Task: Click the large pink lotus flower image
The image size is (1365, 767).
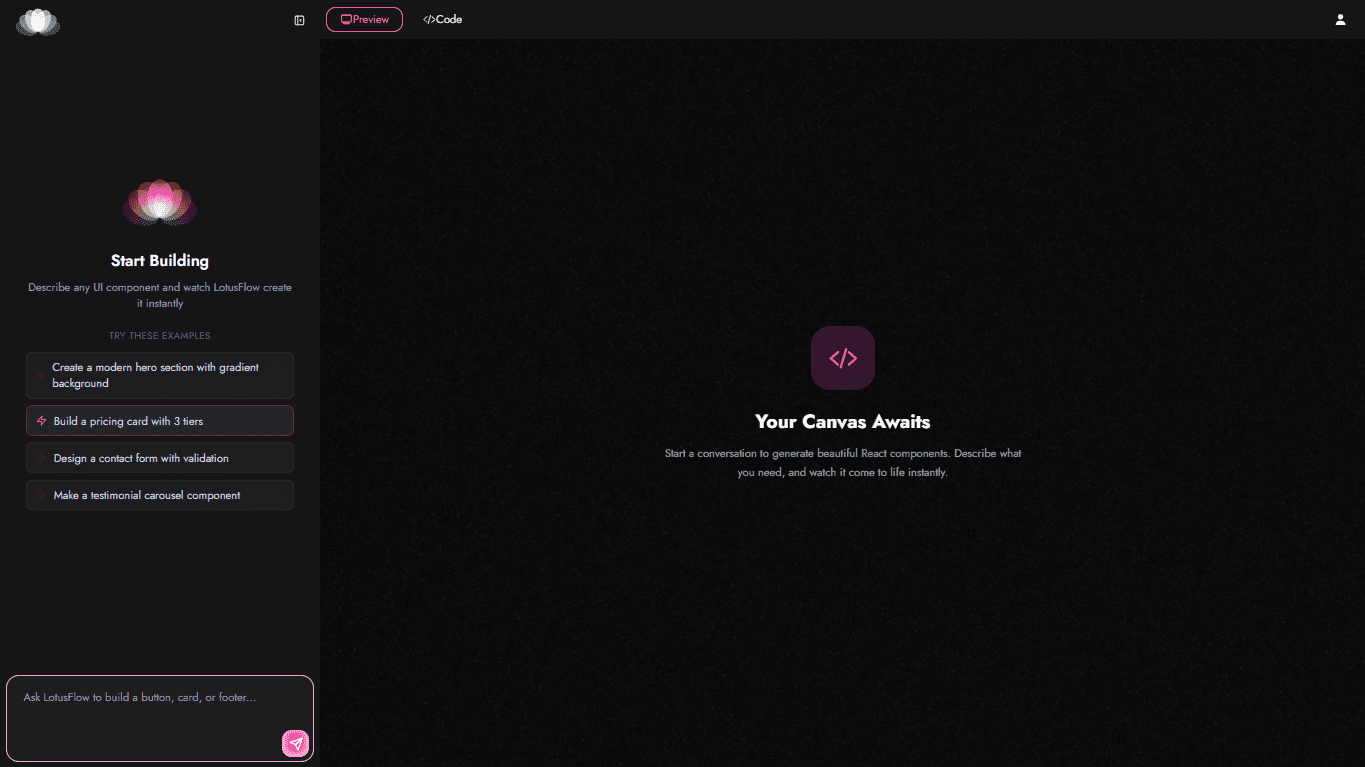Action: tap(160, 203)
